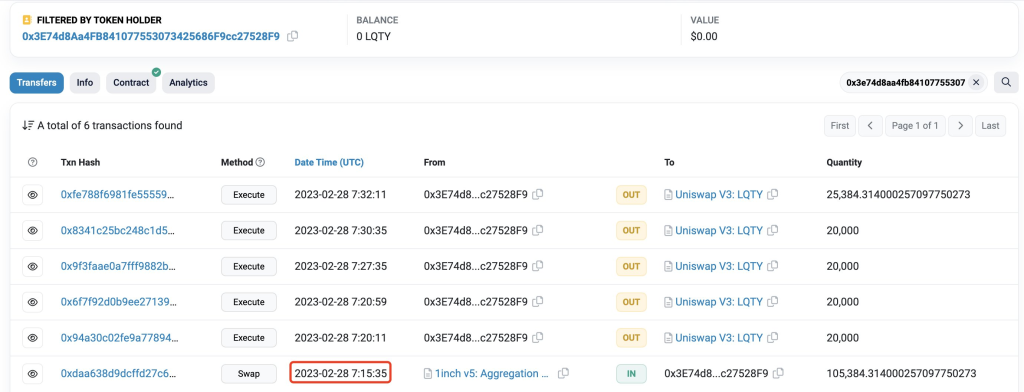The height and width of the screenshot is (392, 1024).
Task: Open transaction 0xdaa638d9dcffd27c6...
Action: (118, 374)
